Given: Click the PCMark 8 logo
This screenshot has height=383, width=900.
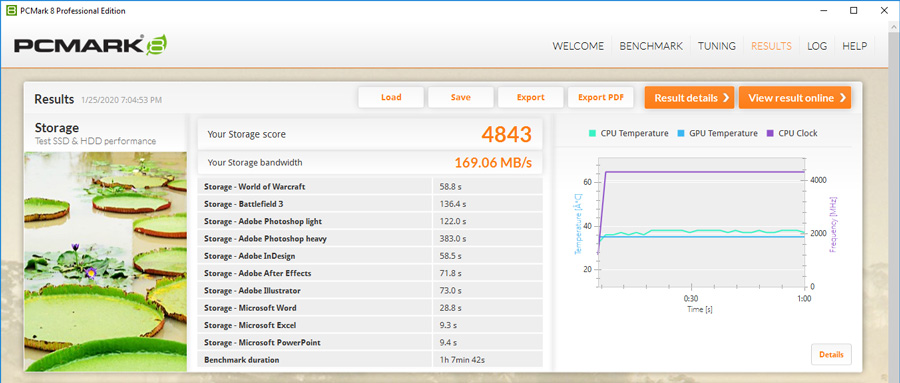Looking at the screenshot, I should pyautogui.click(x=91, y=46).
